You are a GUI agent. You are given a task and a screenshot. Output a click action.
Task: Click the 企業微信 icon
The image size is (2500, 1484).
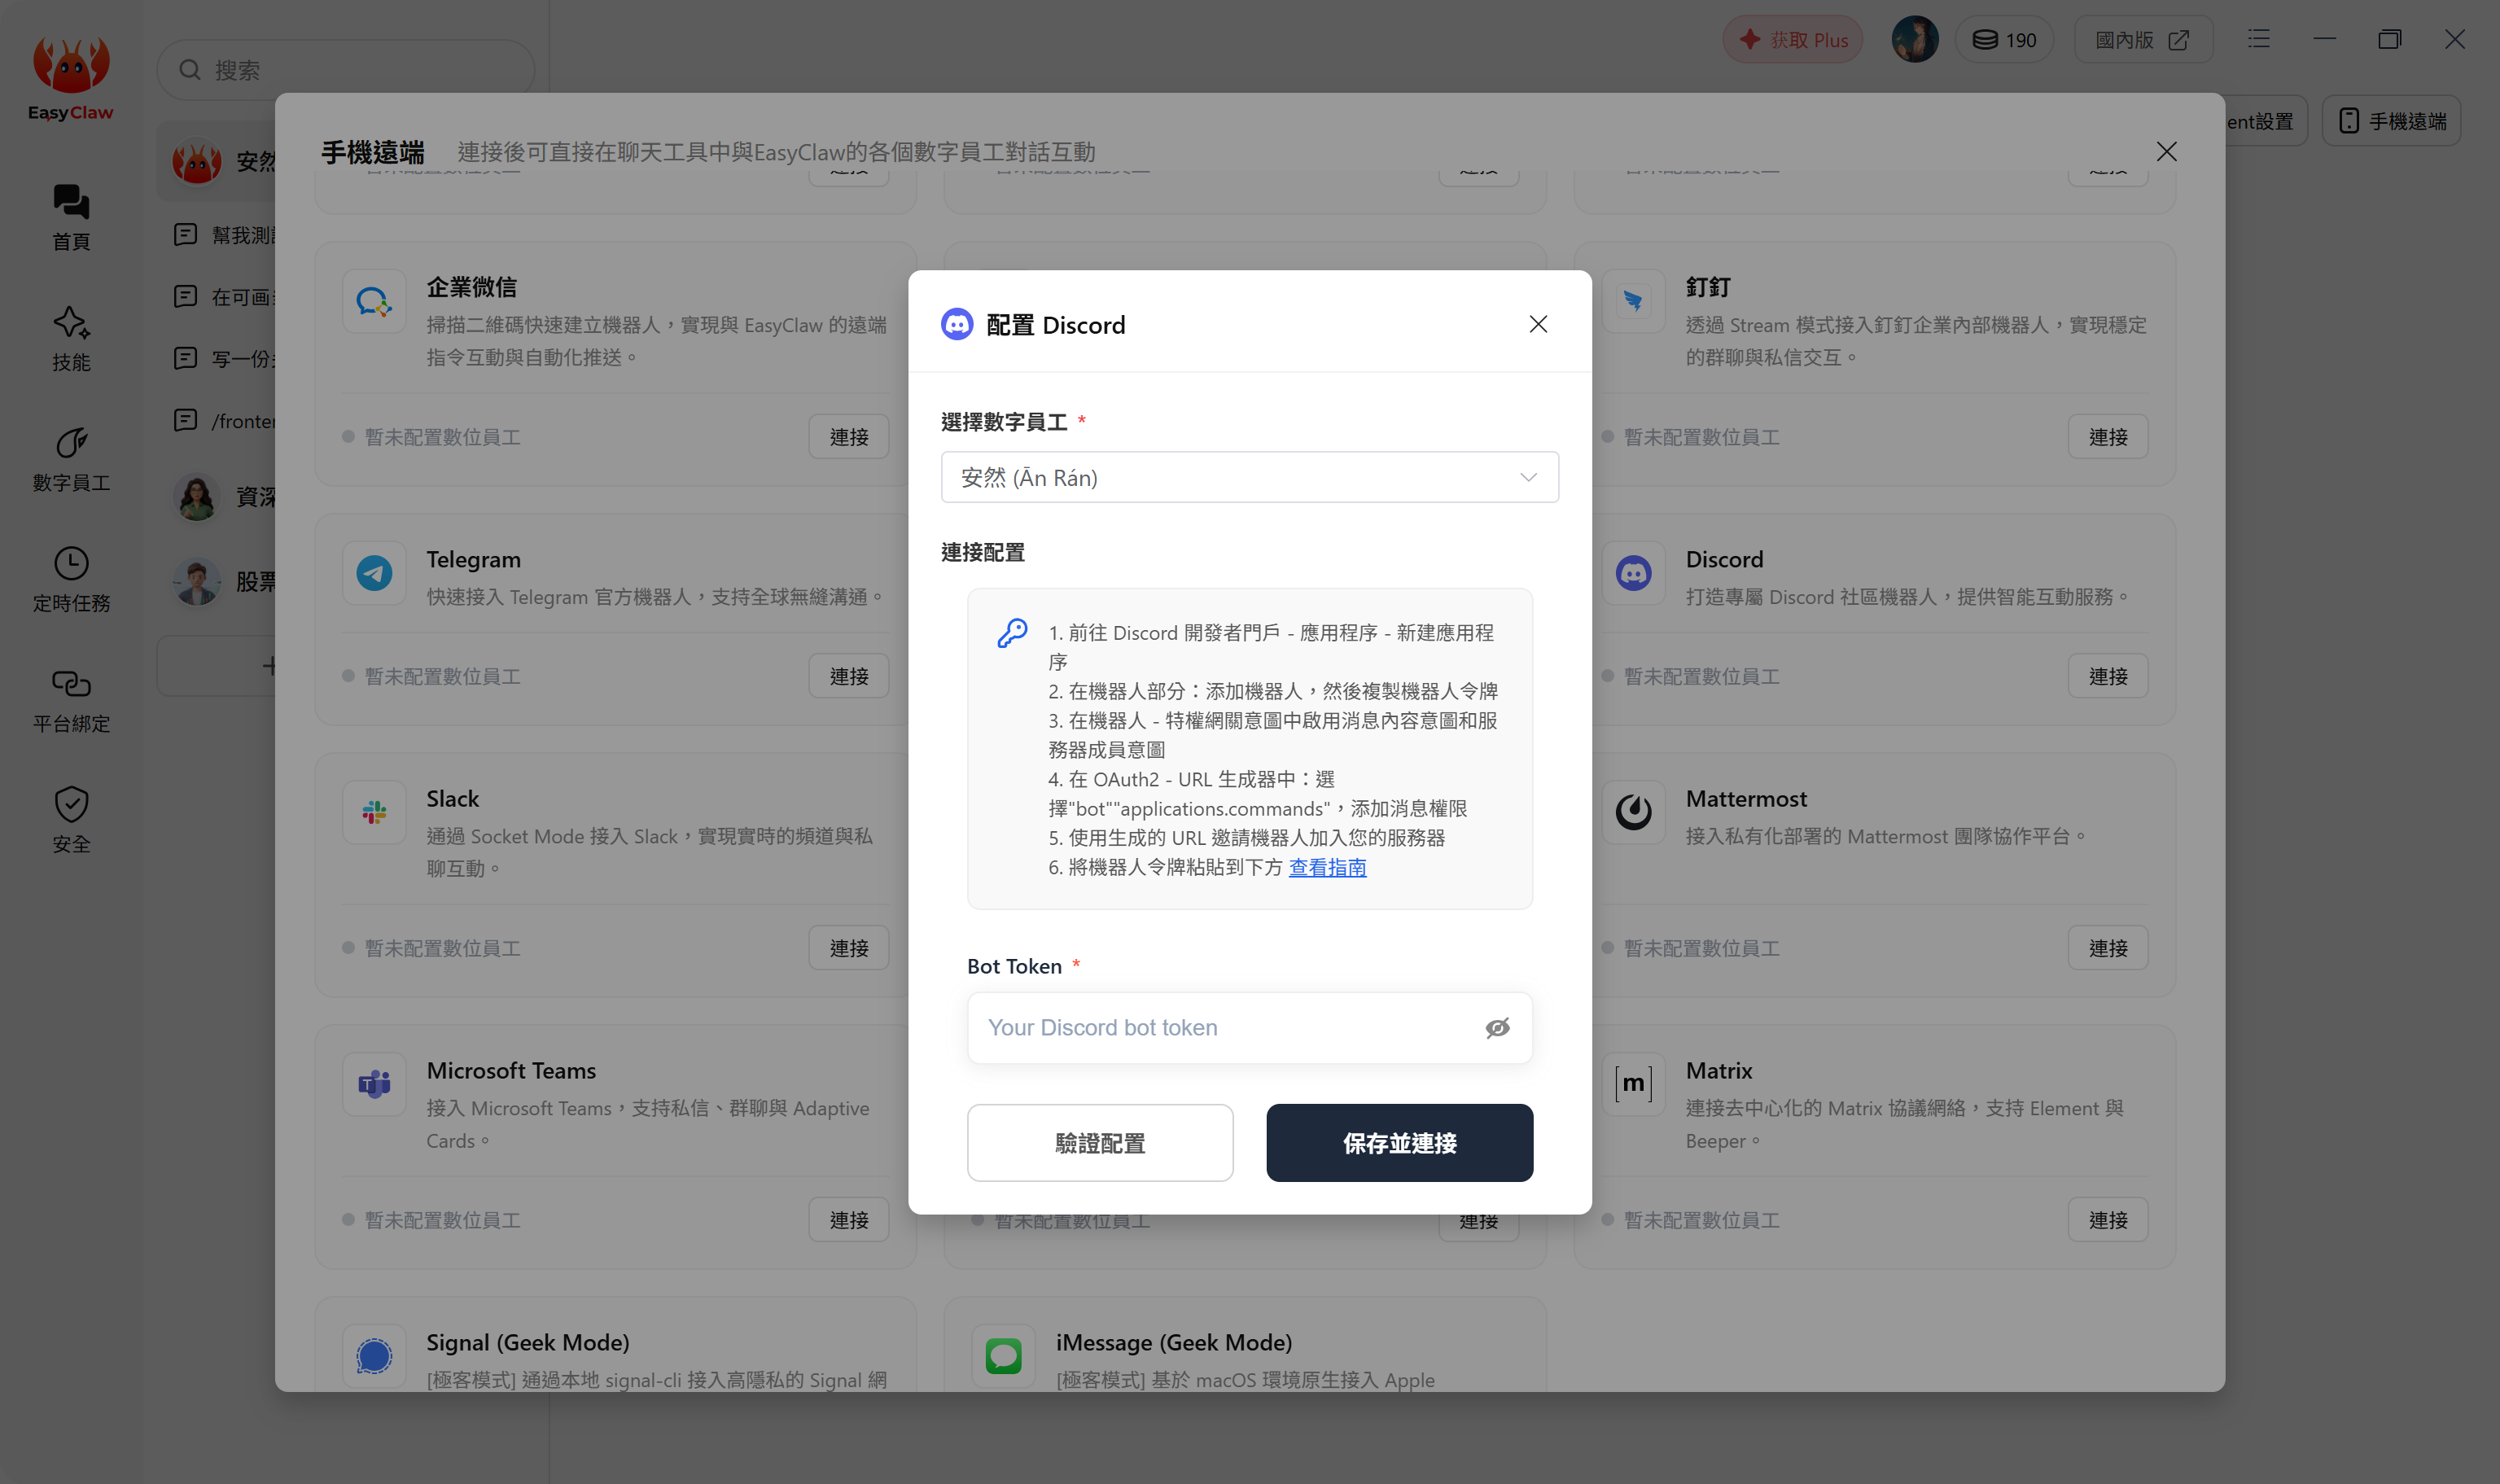pyautogui.click(x=374, y=301)
